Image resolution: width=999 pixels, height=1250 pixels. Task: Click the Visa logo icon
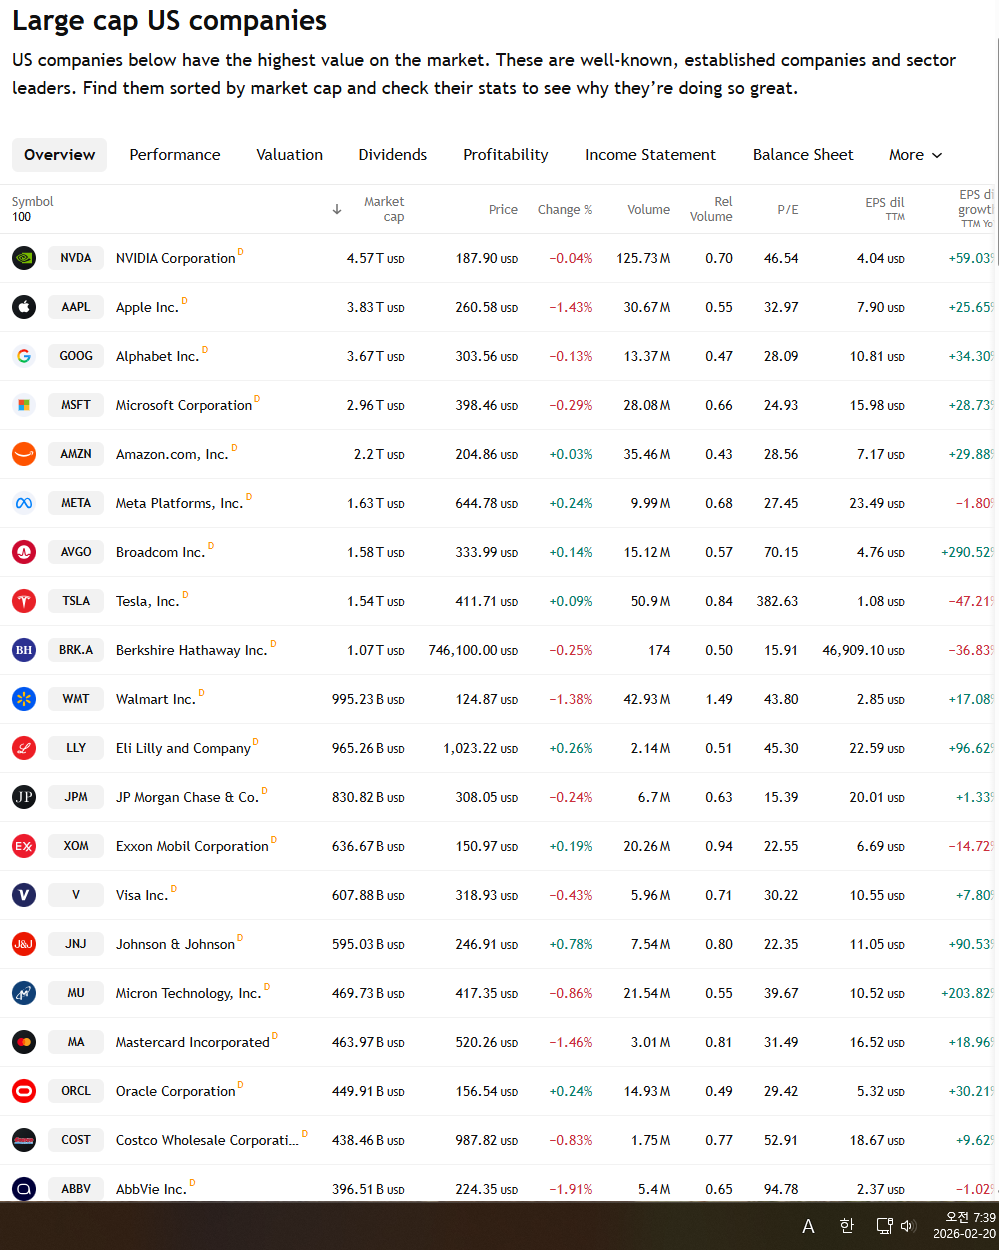coord(24,895)
